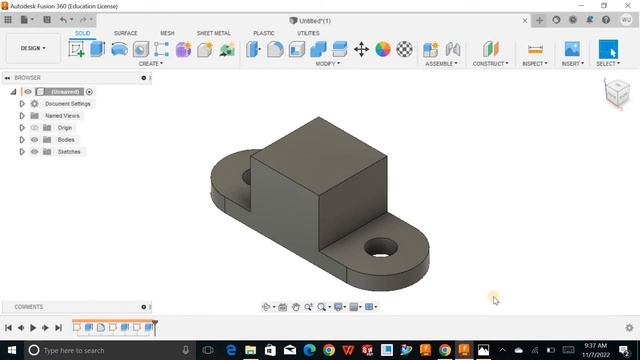Expand the INSPECT menu
640x360 pixels.
[x=535, y=64]
